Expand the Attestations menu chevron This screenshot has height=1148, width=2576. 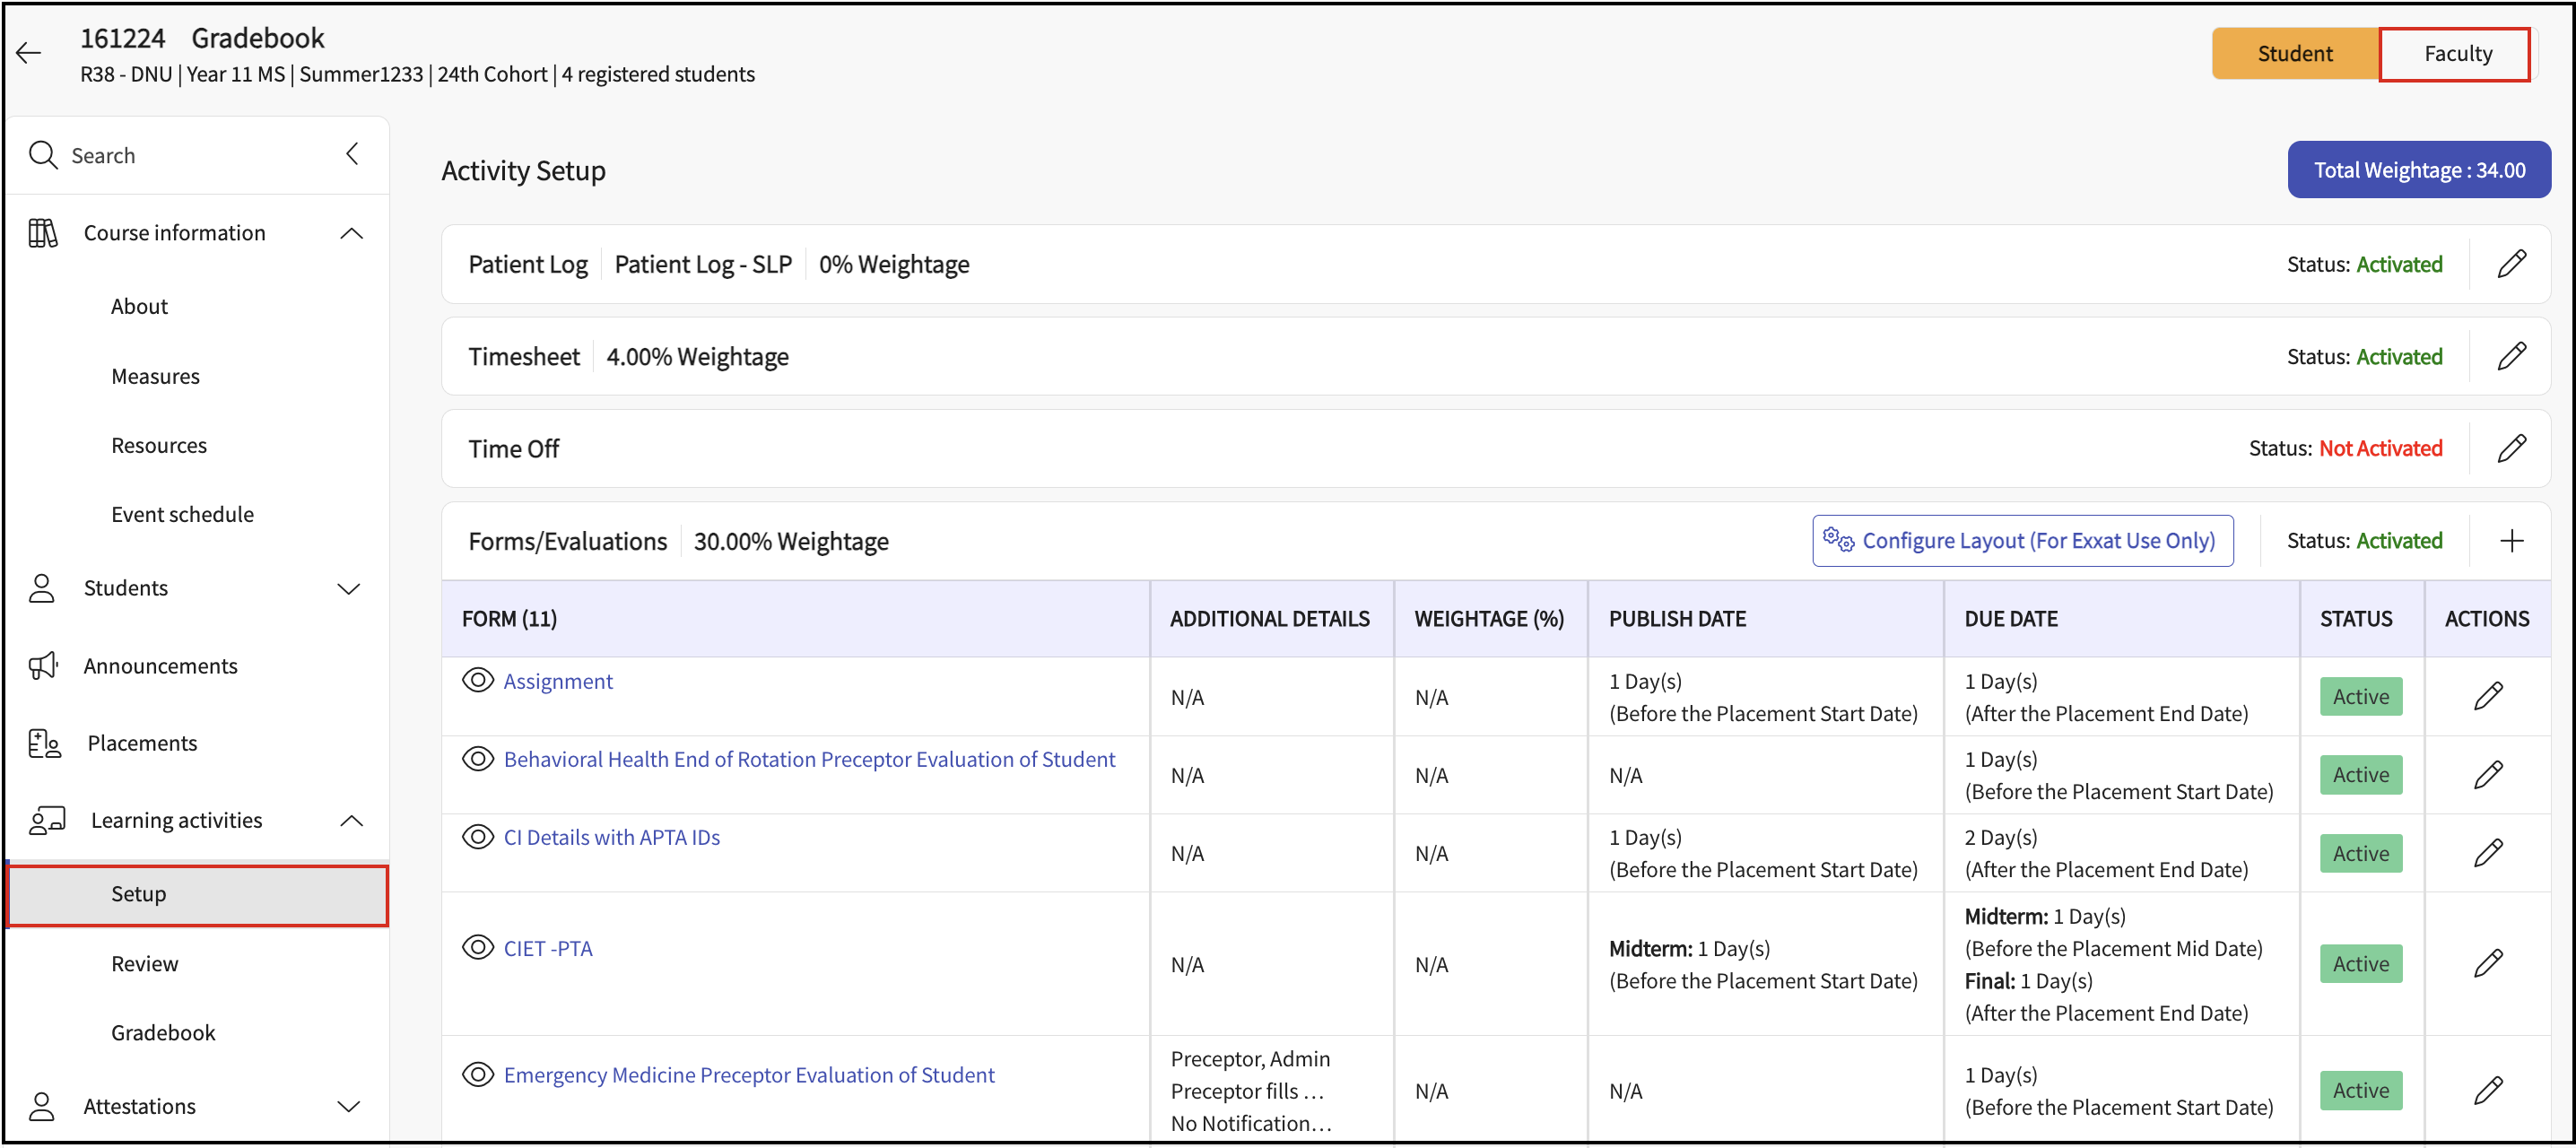pos(349,1107)
